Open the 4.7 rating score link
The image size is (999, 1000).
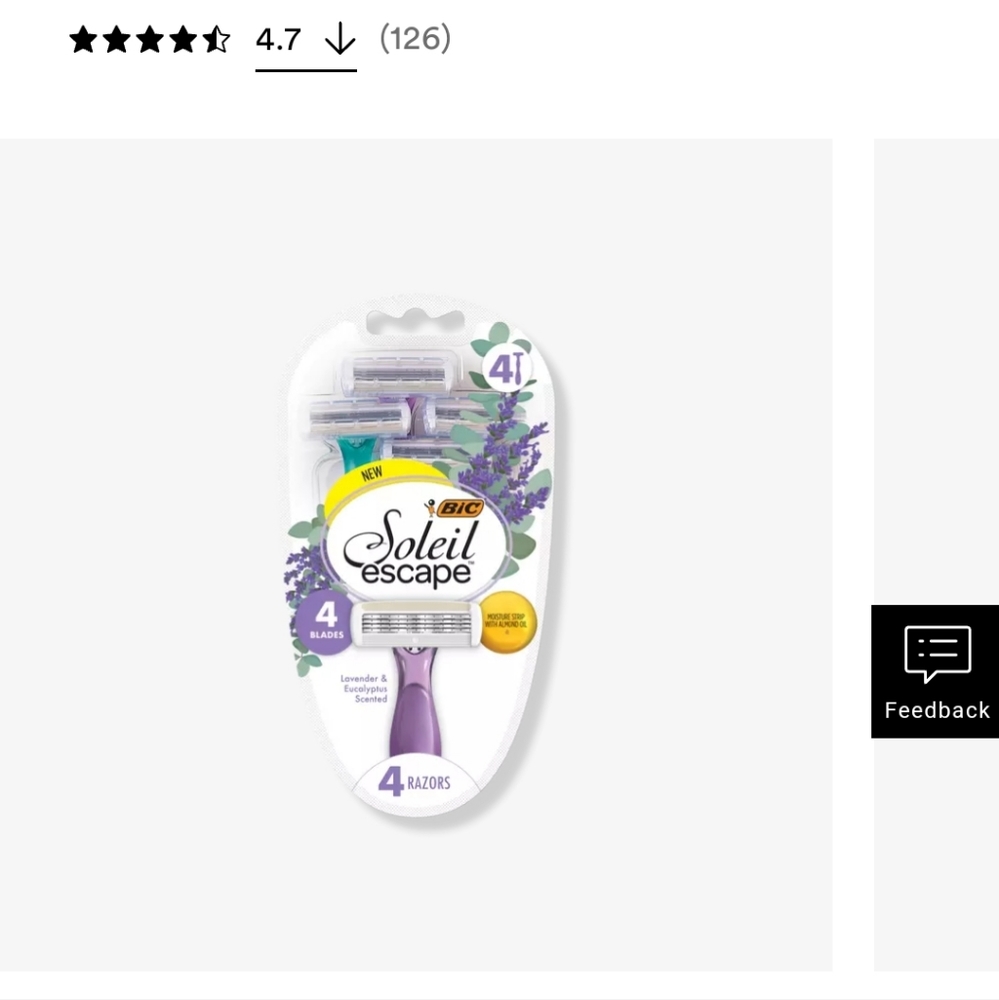coord(278,40)
